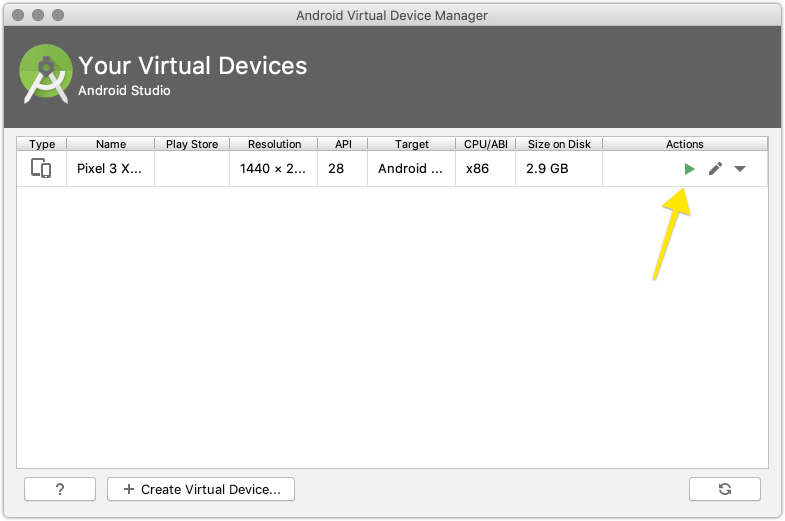This screenshot has height=521, width=785.
Task: Sort by Size on Disk column header
Action: (x=559, y=144)
